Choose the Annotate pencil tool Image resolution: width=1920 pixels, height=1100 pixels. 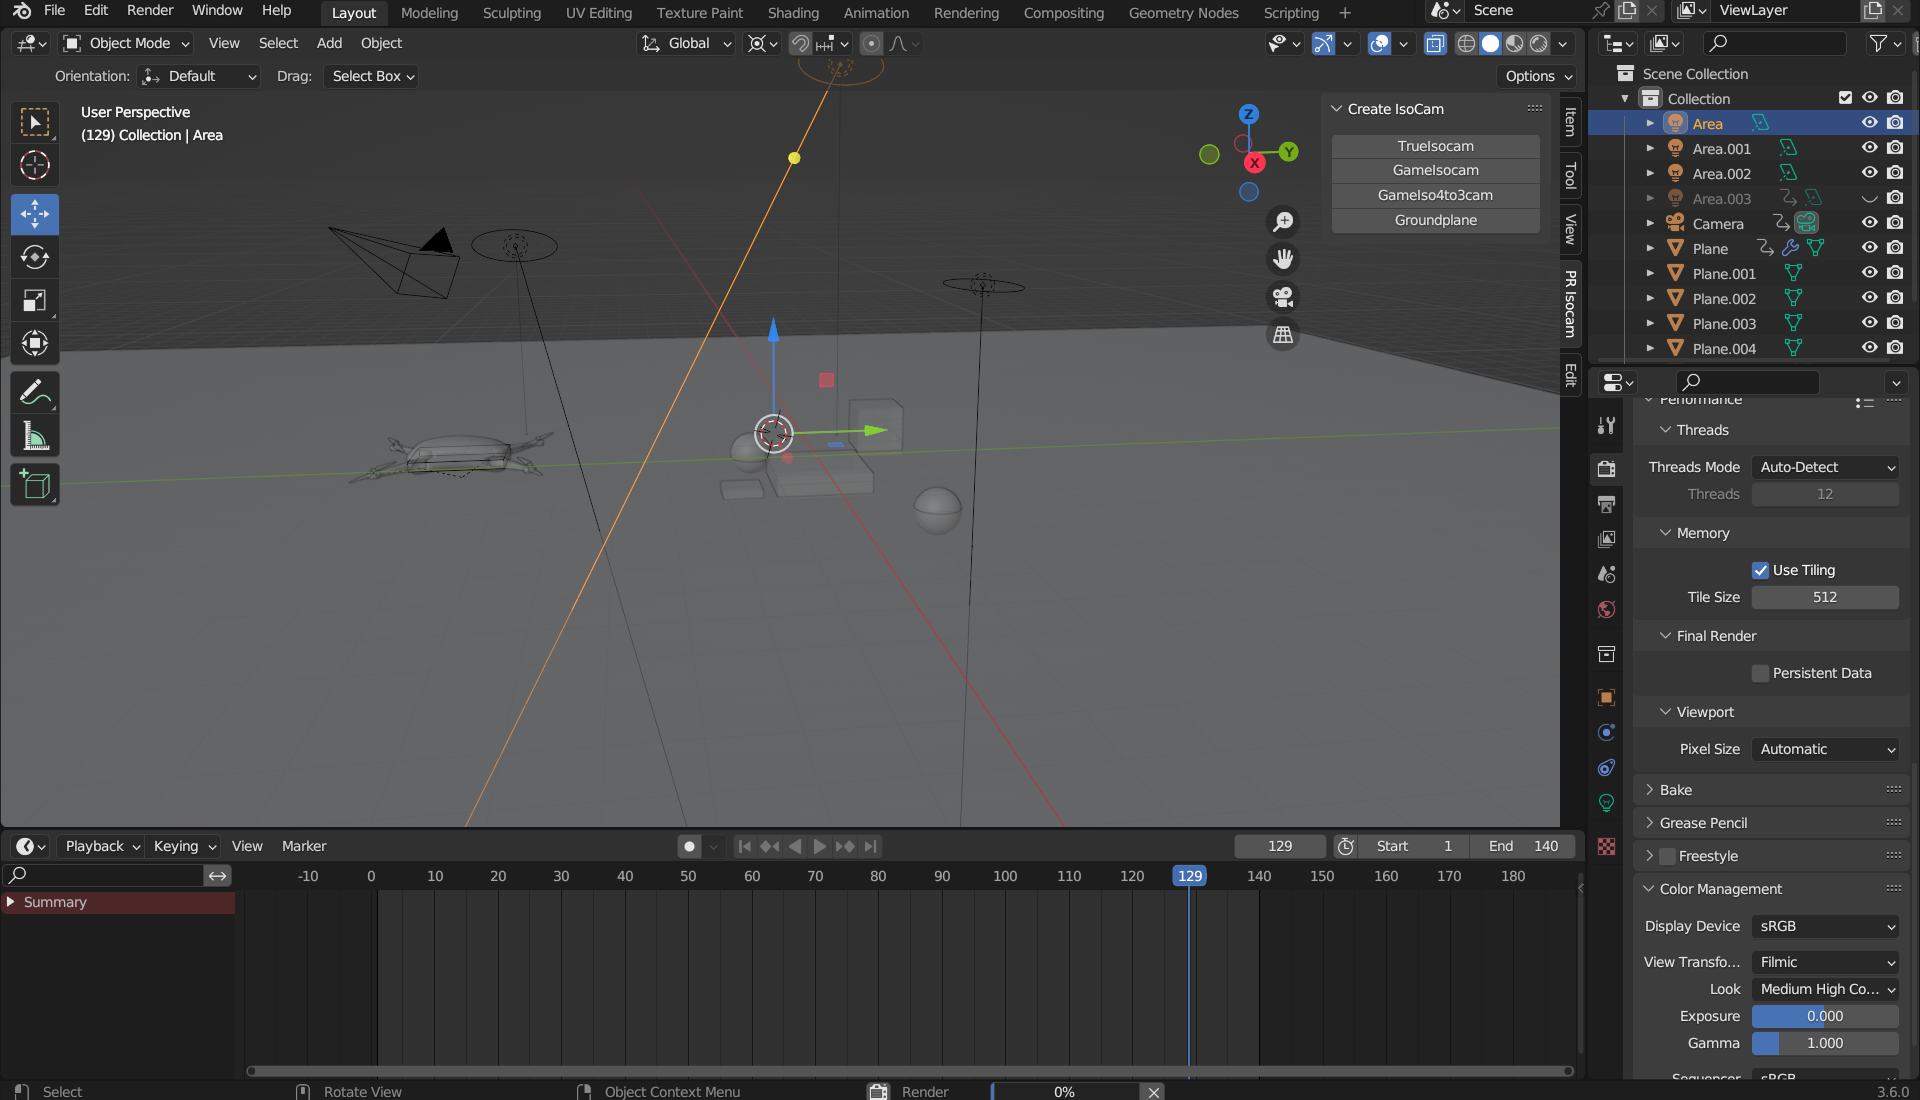pyautogui.click(x=35, y=393)
